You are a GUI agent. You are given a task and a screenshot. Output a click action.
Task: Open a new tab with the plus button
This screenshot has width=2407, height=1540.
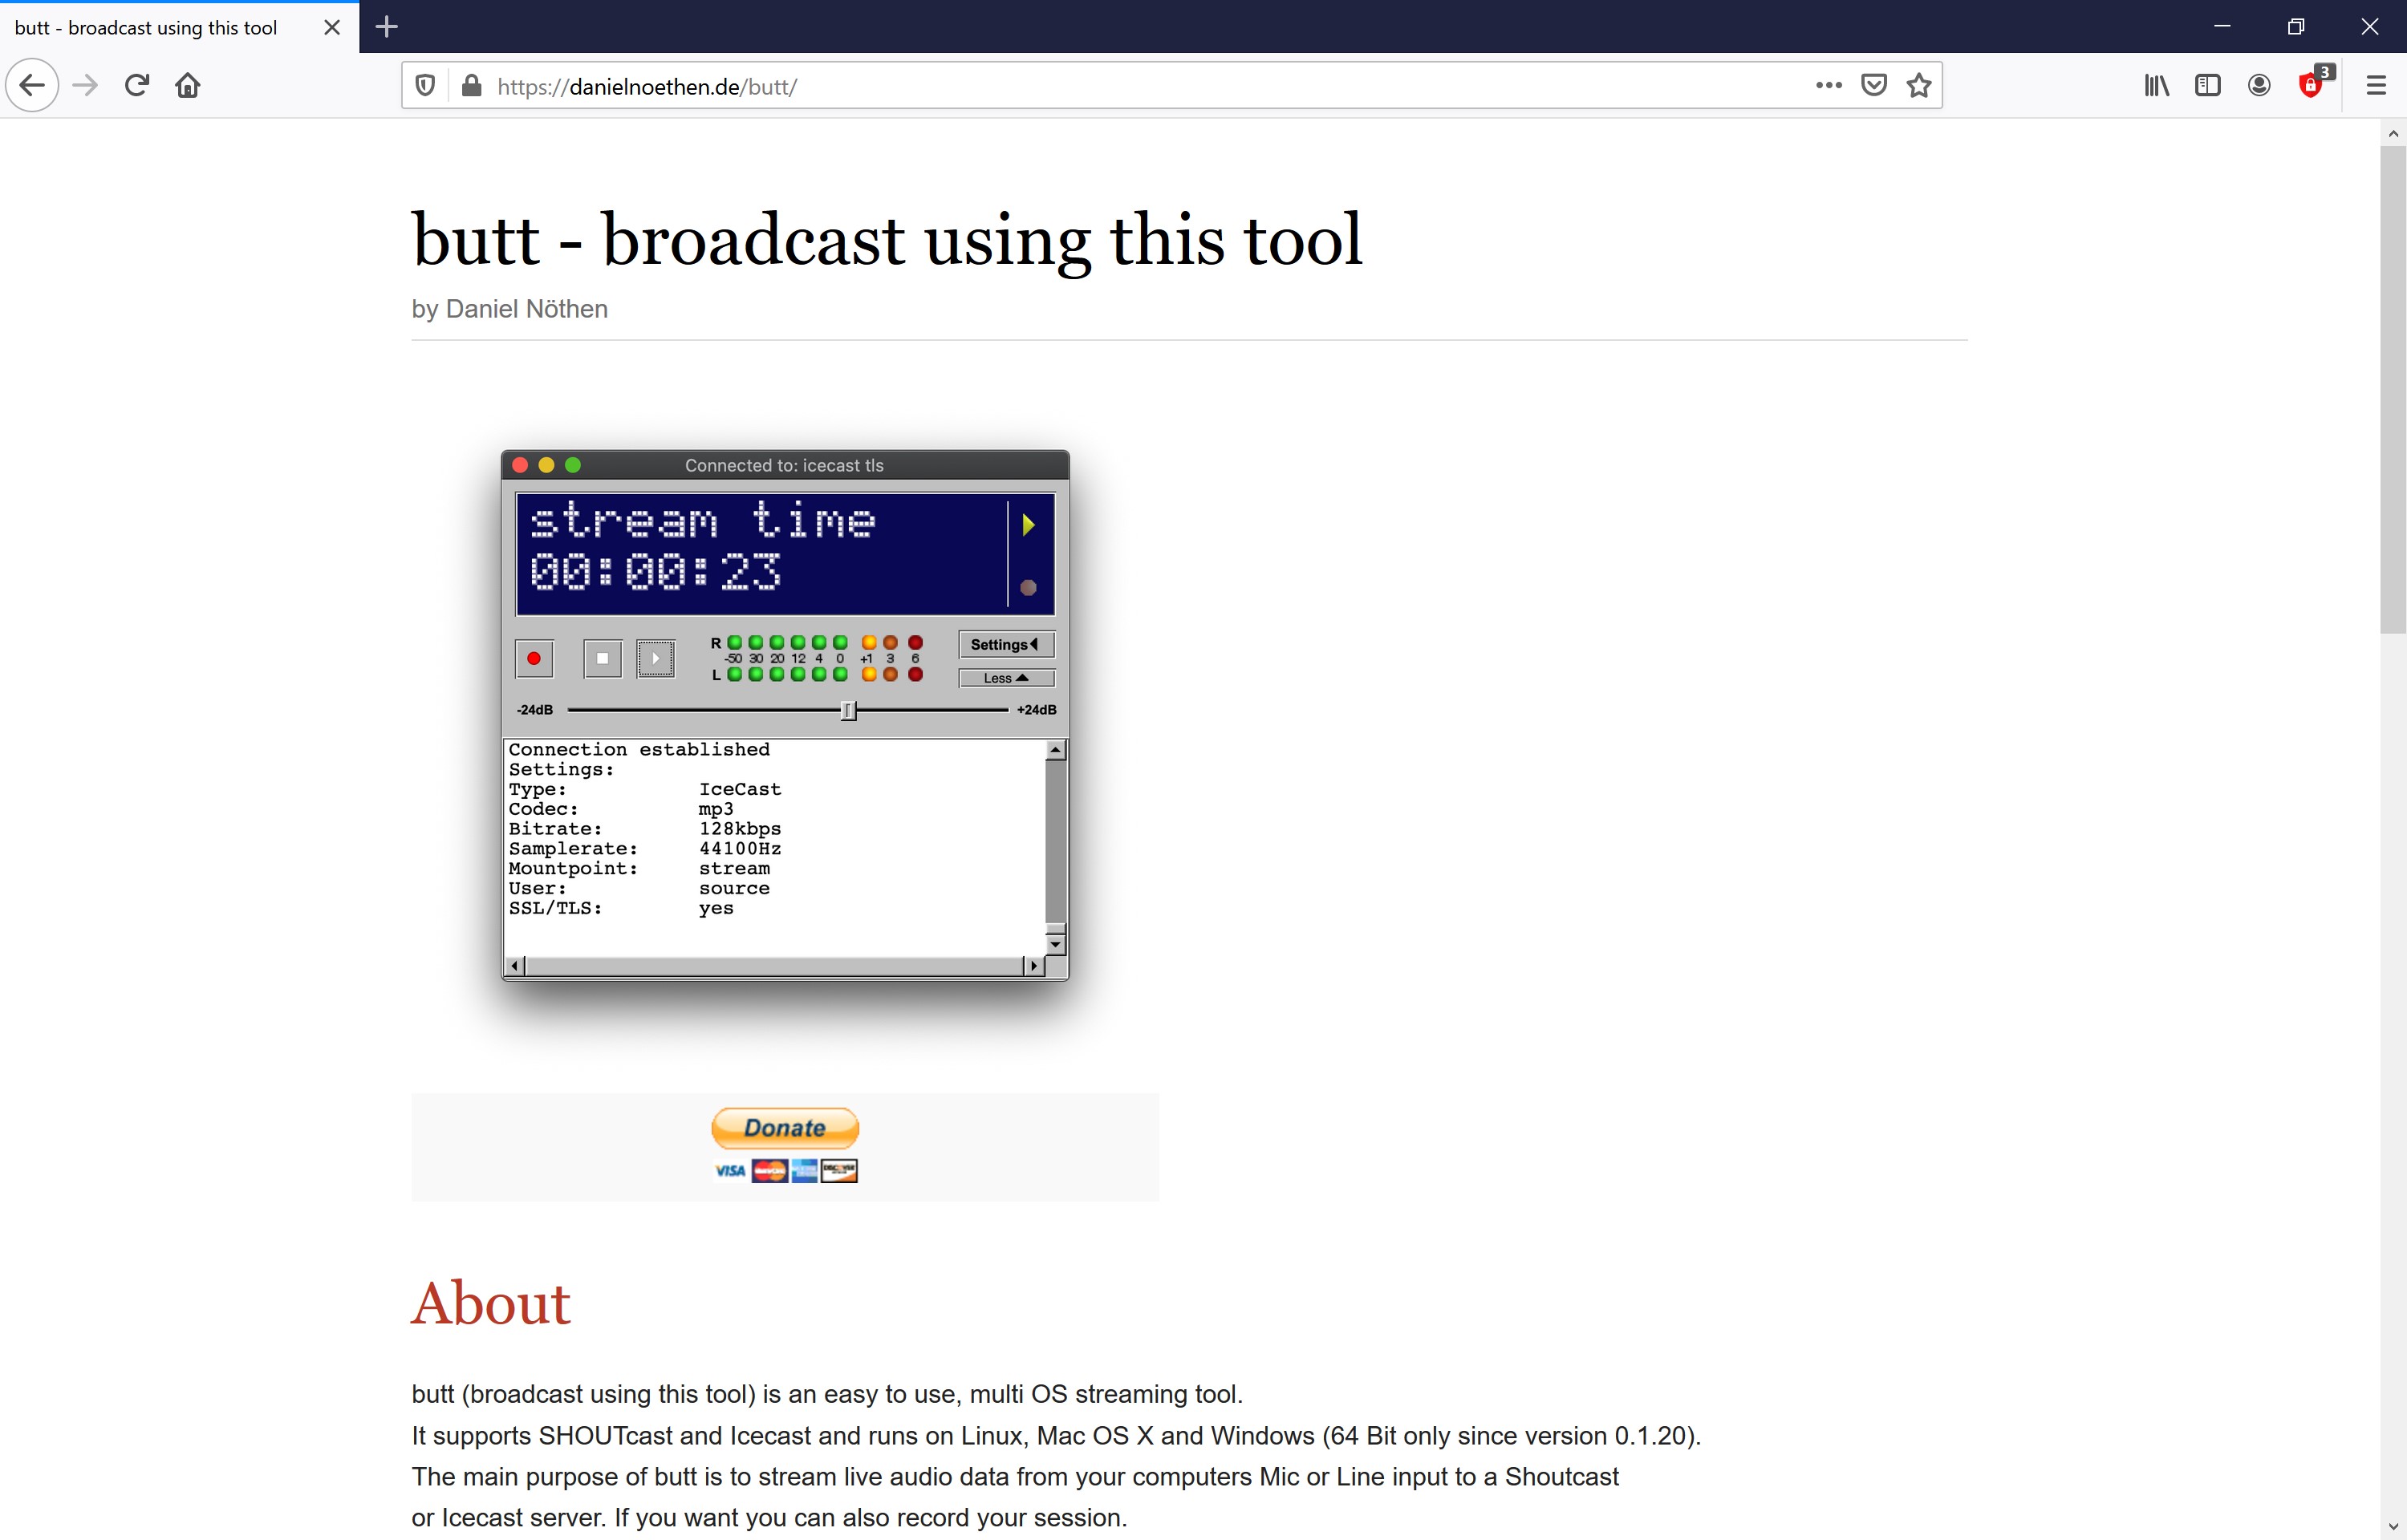coord(387,27)
